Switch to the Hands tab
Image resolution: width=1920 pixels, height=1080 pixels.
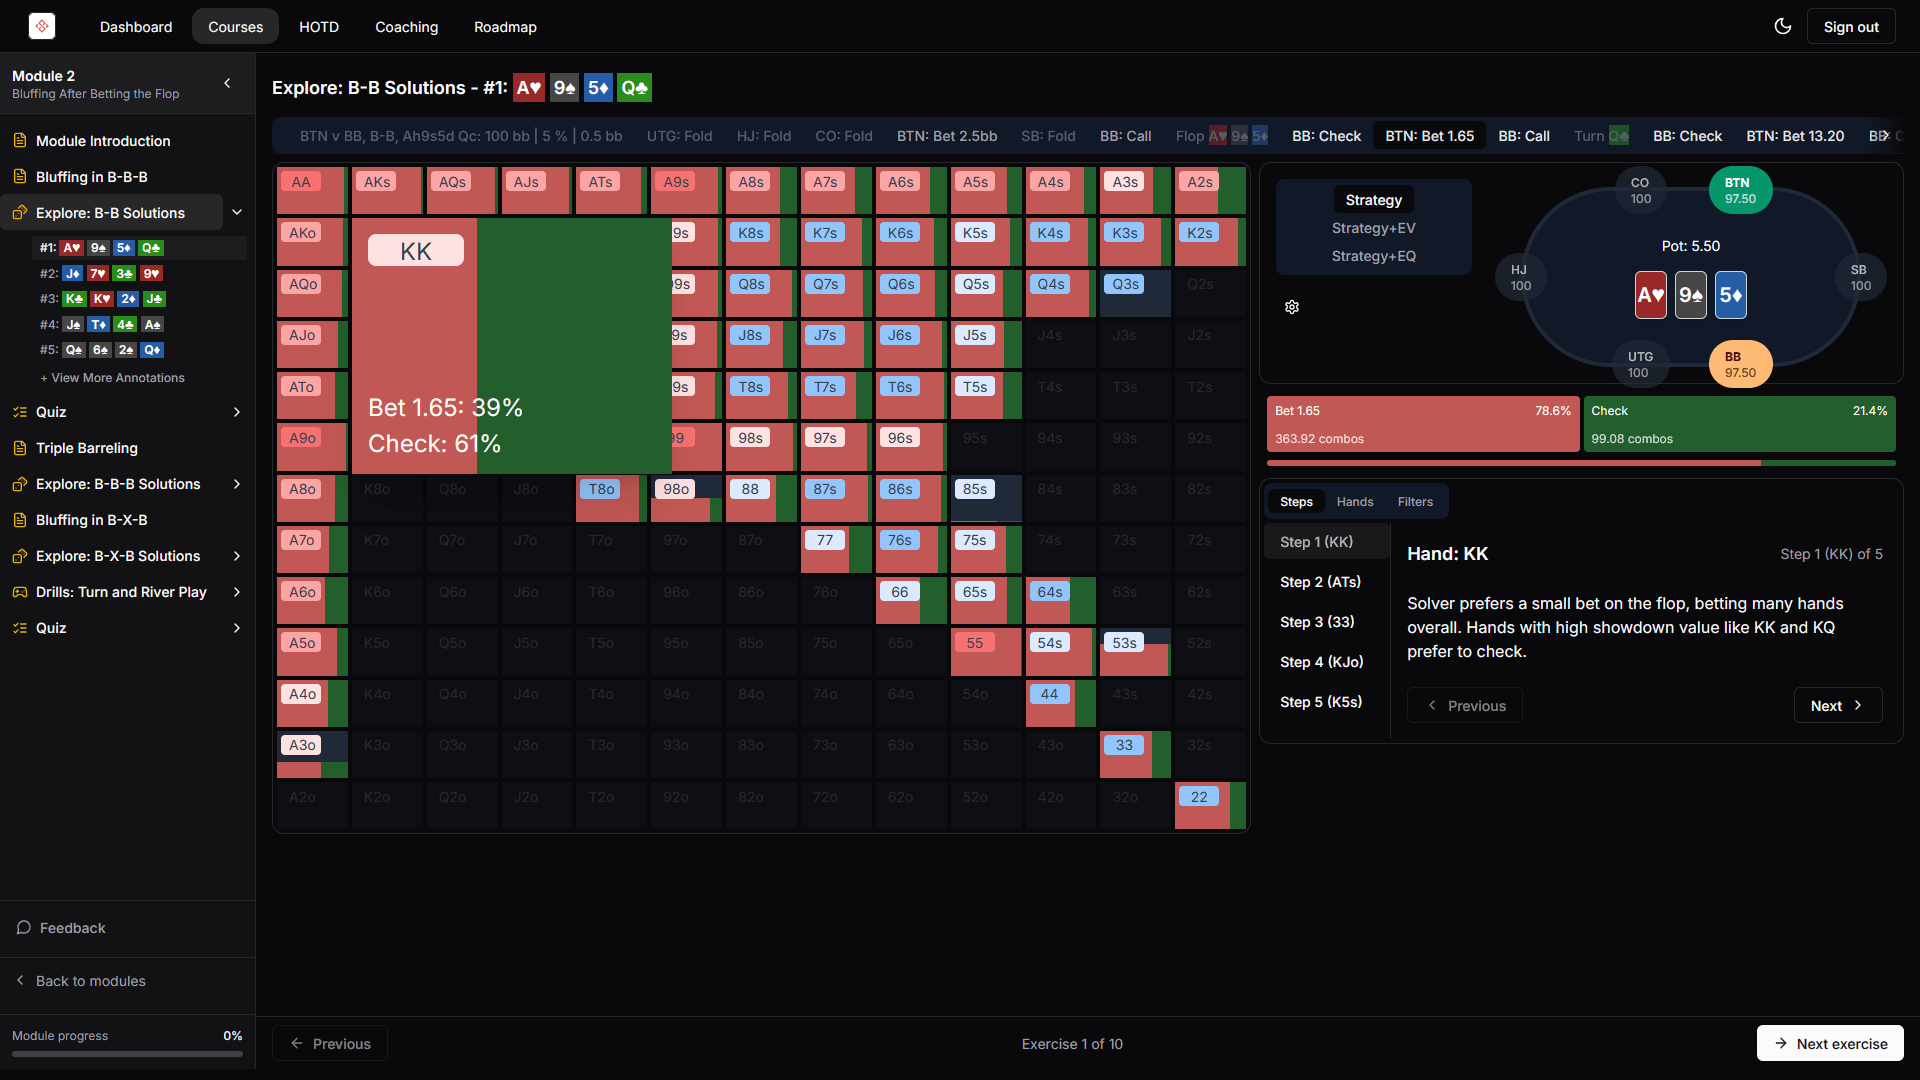[x=1354, y=501]
